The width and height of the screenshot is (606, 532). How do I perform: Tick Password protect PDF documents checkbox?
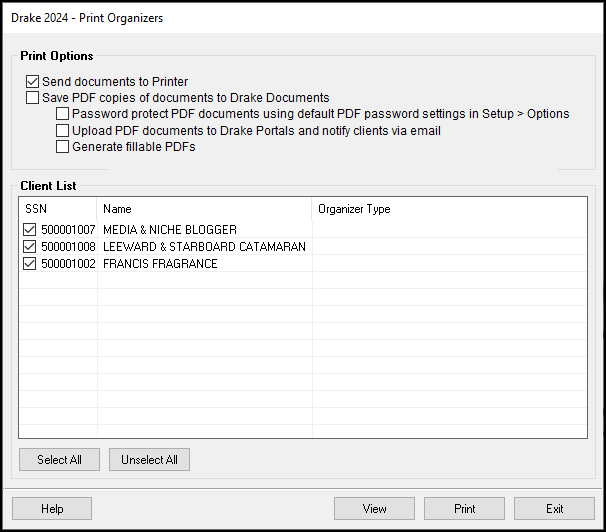coord(62,114)
